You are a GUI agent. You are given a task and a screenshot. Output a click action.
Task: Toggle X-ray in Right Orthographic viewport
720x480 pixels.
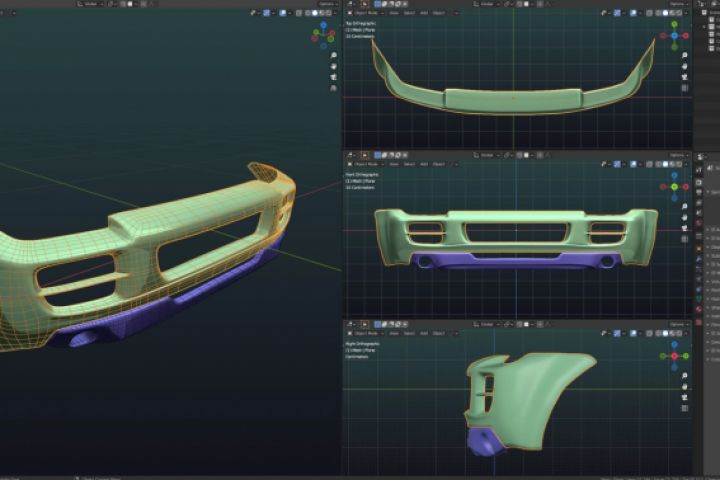649,333
